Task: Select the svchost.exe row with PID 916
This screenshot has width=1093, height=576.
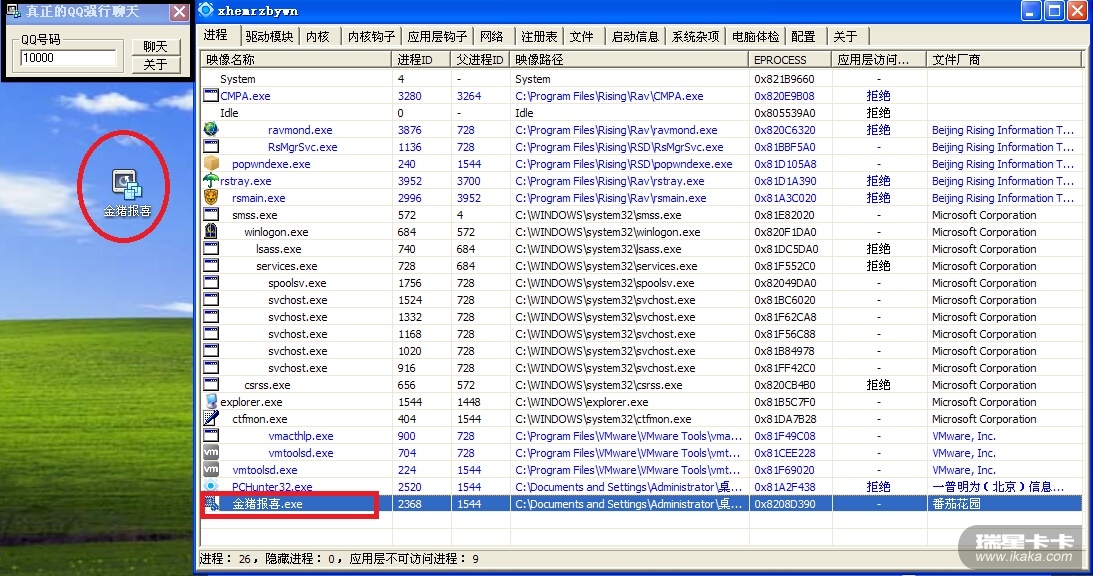Action: coord(641,367)
